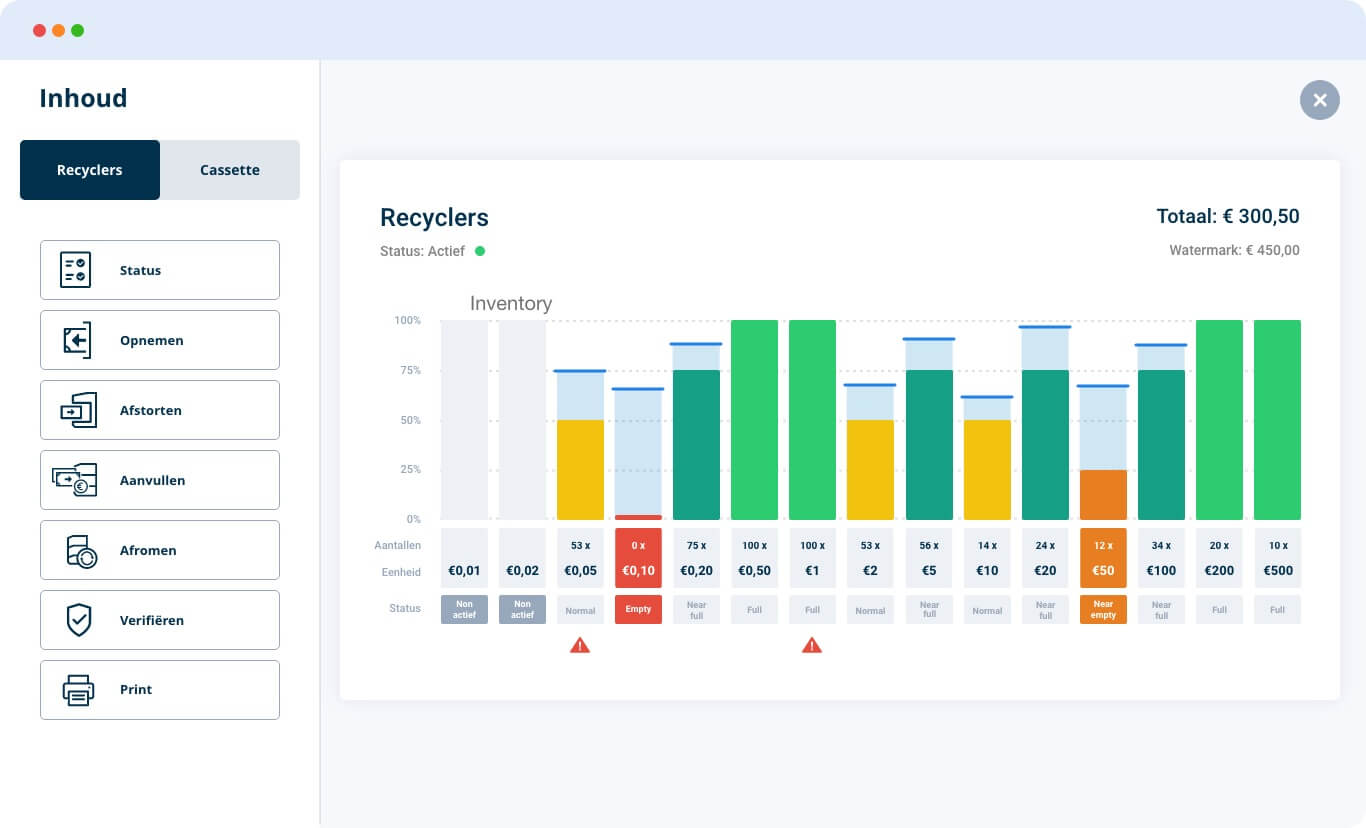1366x828 pixels.
Task: Close the Recyclers panel with X button
Action: point(1319,100)
